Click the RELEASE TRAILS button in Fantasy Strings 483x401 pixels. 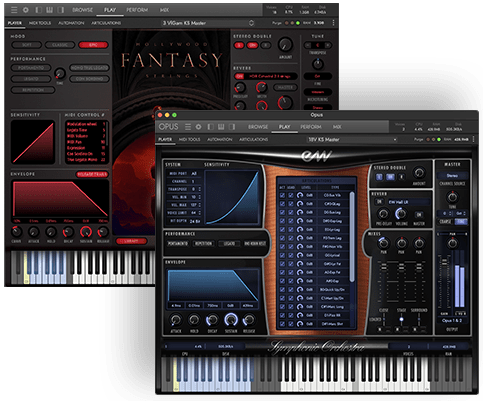pos(92,174)
